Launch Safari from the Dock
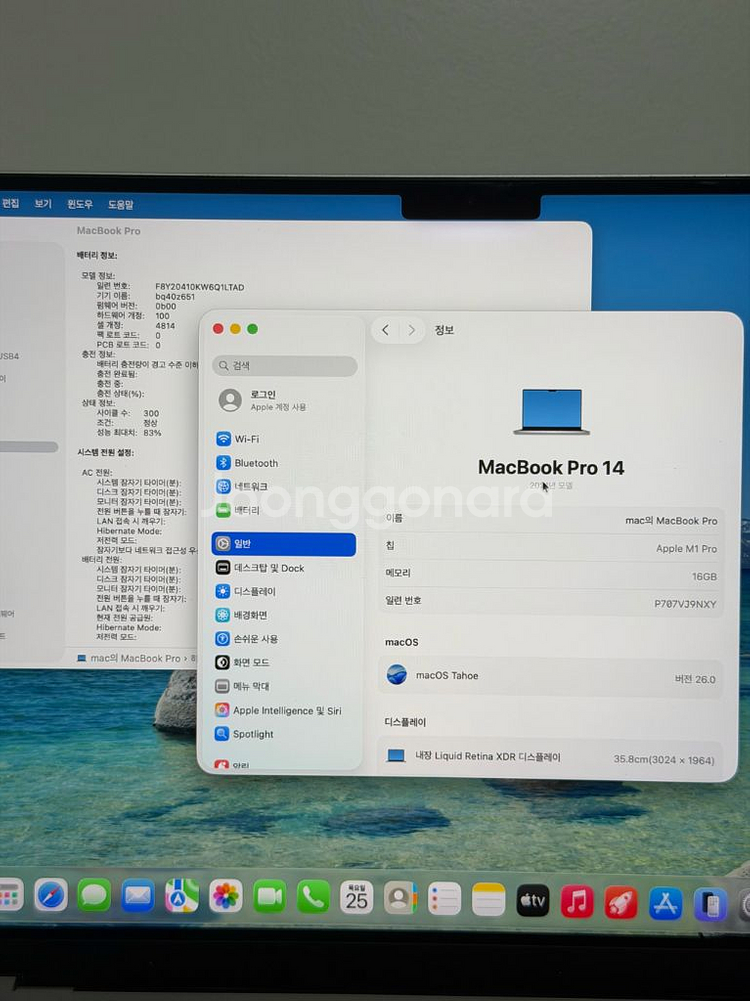 [50, 895]
